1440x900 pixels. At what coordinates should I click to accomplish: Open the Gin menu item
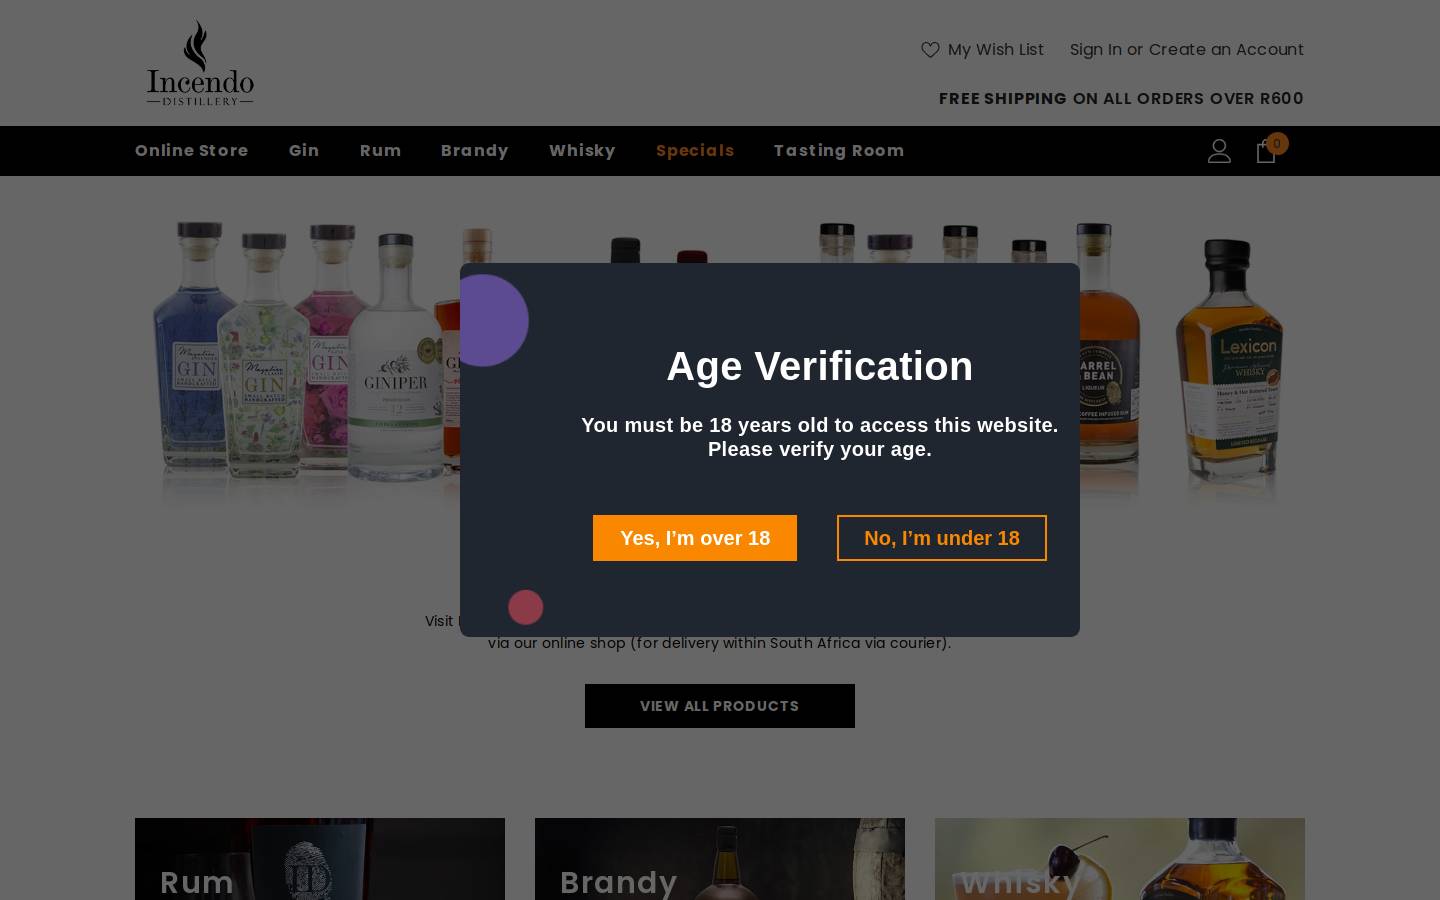tap(304, 151)
